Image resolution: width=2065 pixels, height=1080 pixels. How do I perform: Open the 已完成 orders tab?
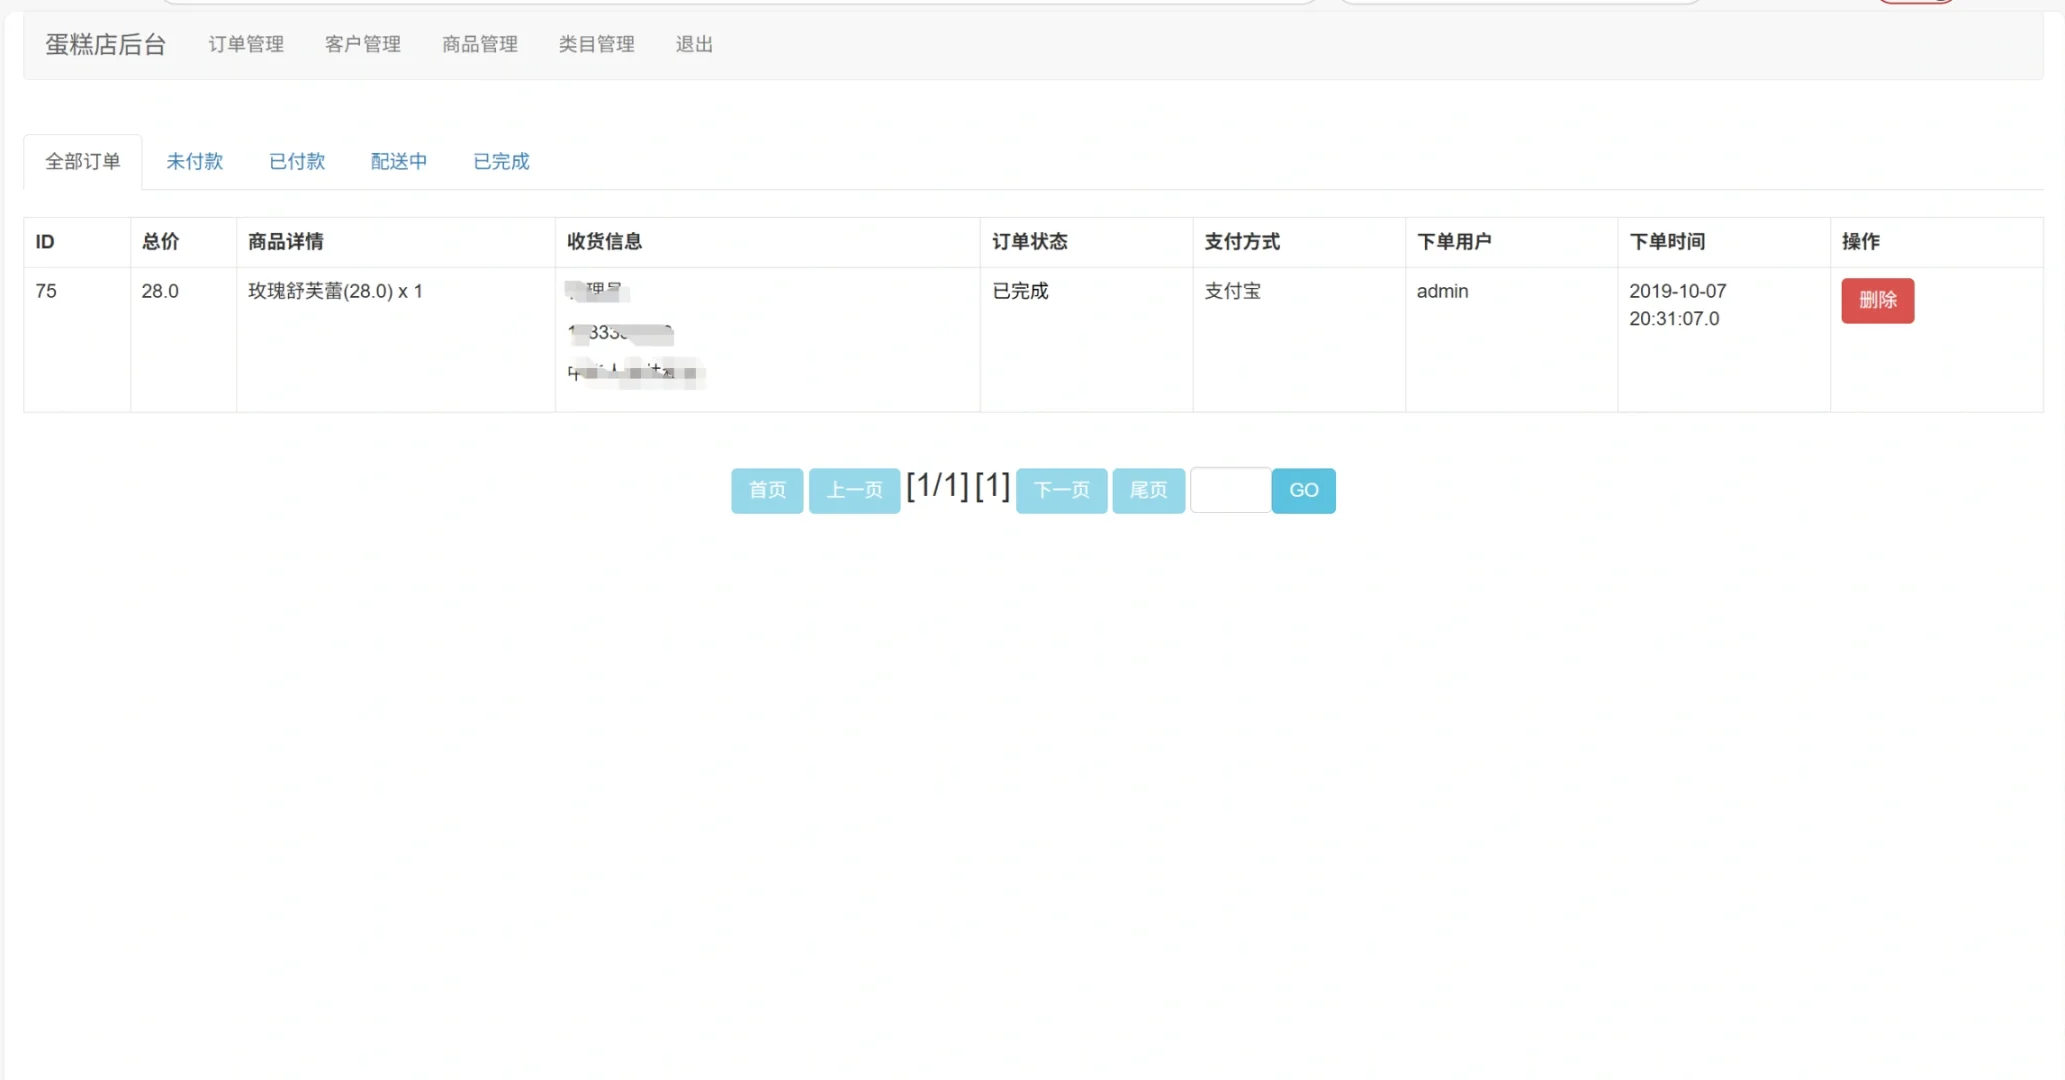(500, 161)
